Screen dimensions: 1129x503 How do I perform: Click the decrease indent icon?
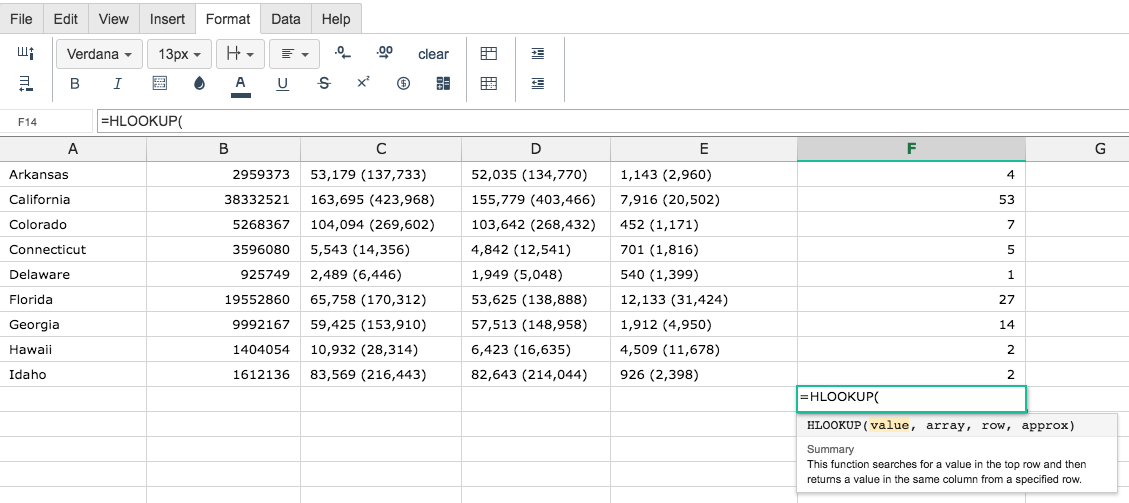pos(537,83)
